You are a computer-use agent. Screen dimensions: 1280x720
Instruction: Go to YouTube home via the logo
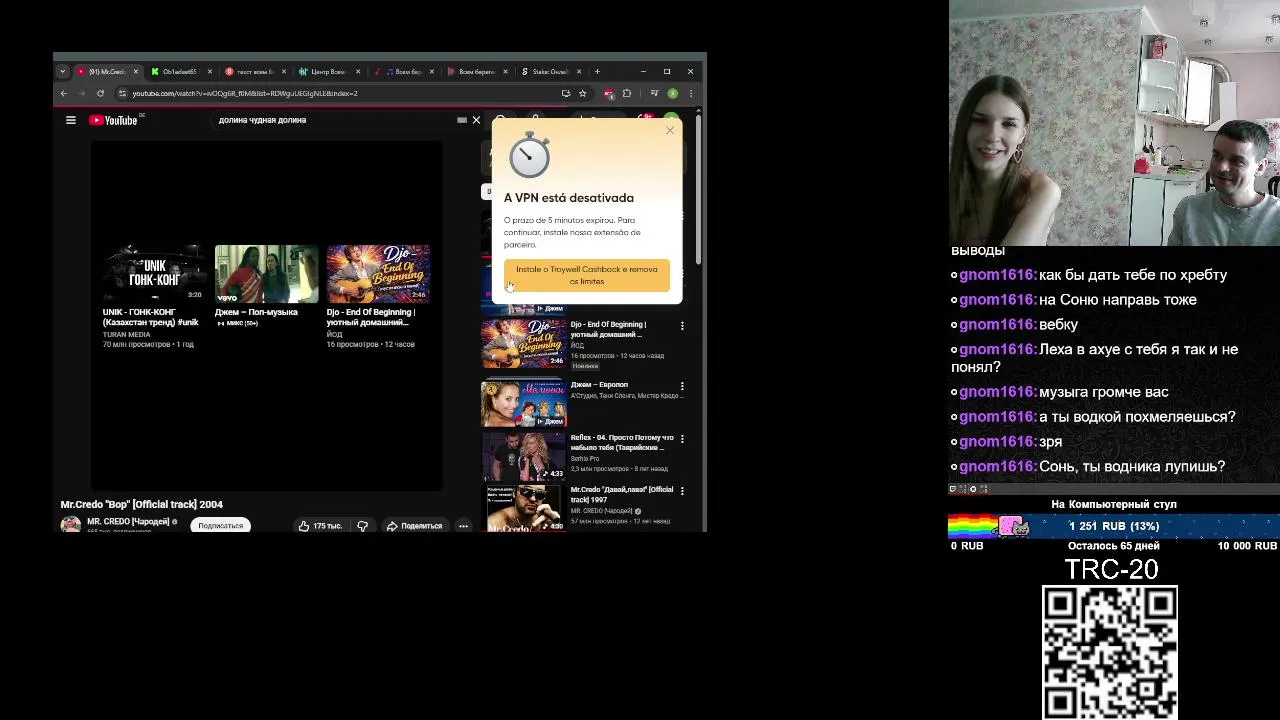click(x=113, y=120)
